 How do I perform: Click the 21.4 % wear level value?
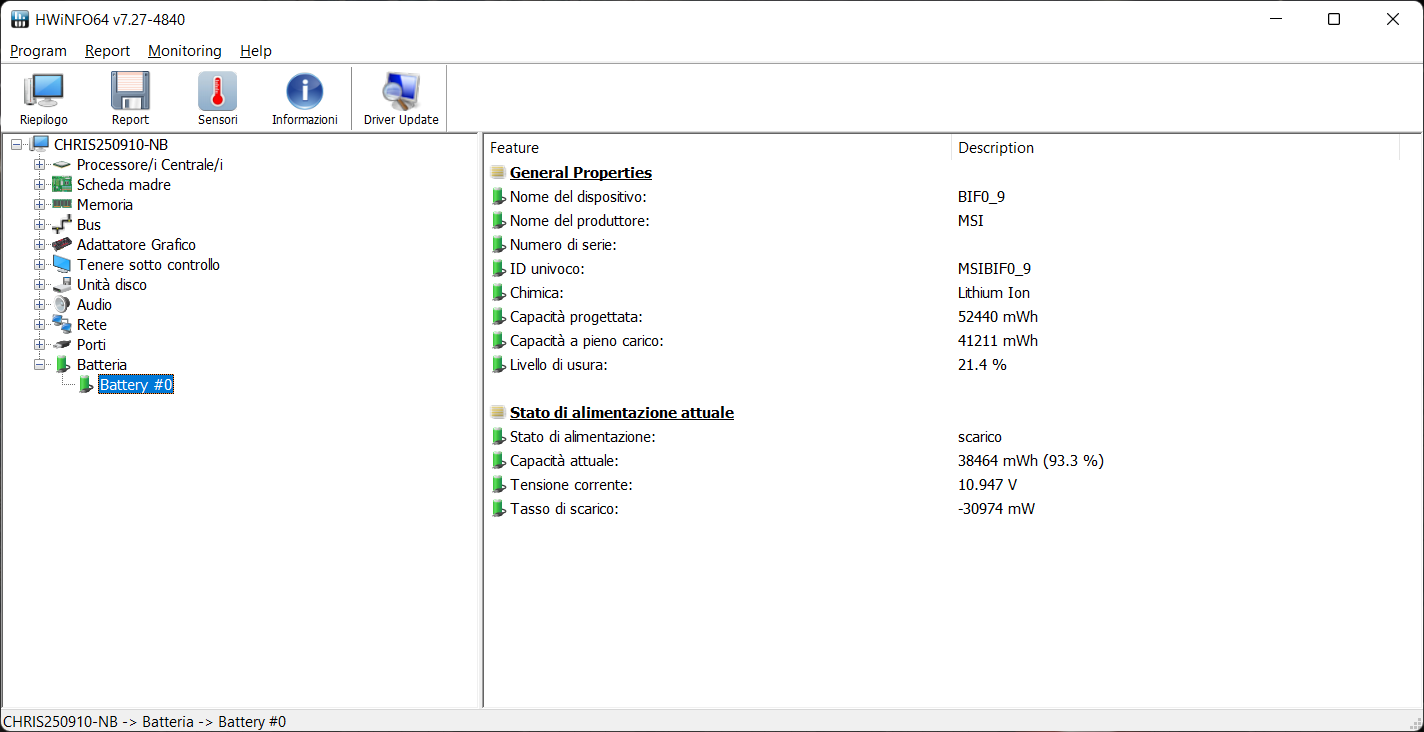click(x=982, y=365)
